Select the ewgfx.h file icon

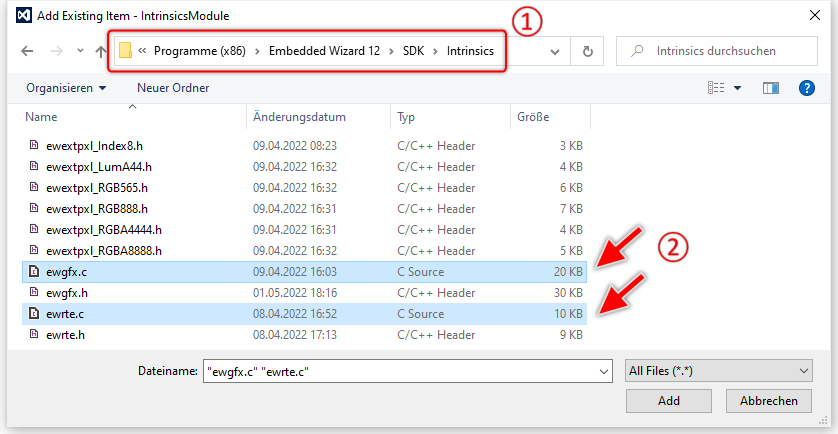pyautogui.click(x=34, y=292)
